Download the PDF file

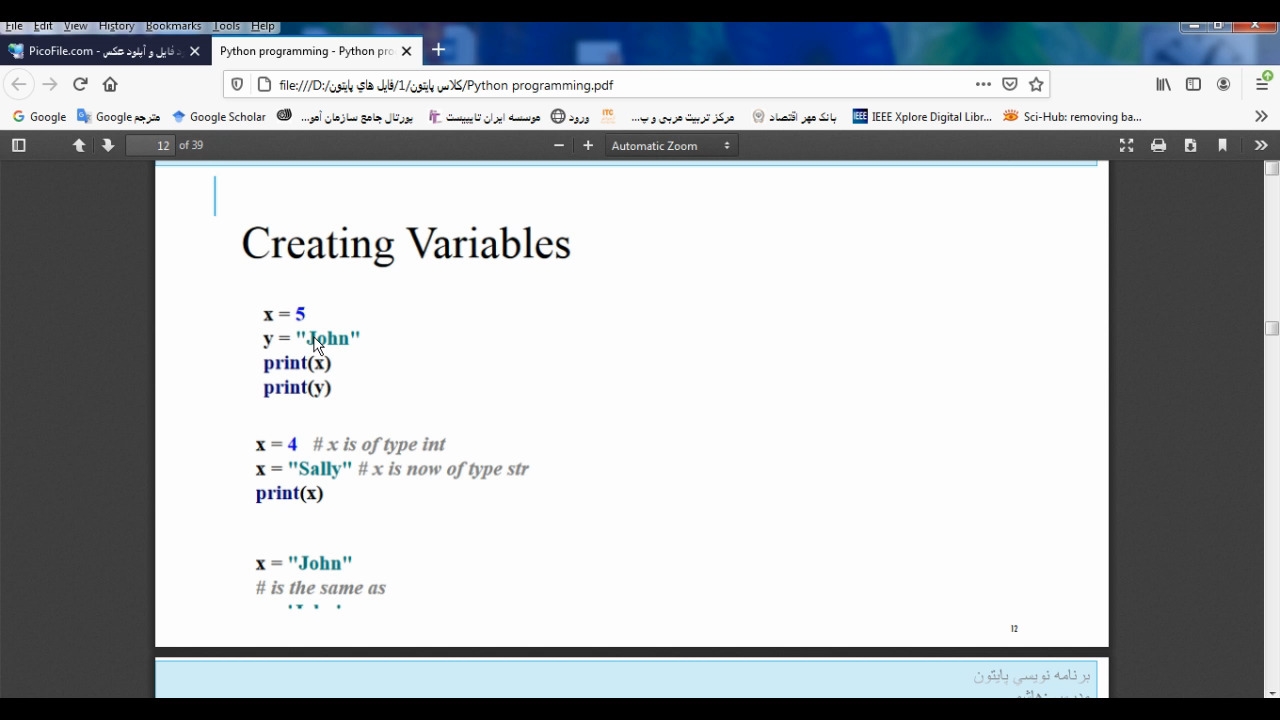click(1190, 146)
